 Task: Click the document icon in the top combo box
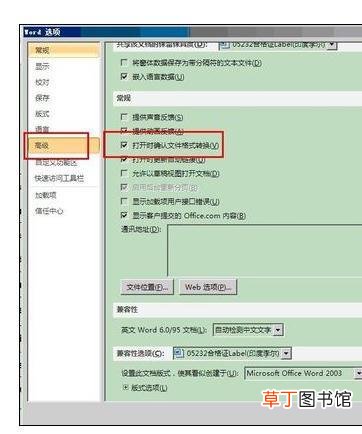coord(225,45)
